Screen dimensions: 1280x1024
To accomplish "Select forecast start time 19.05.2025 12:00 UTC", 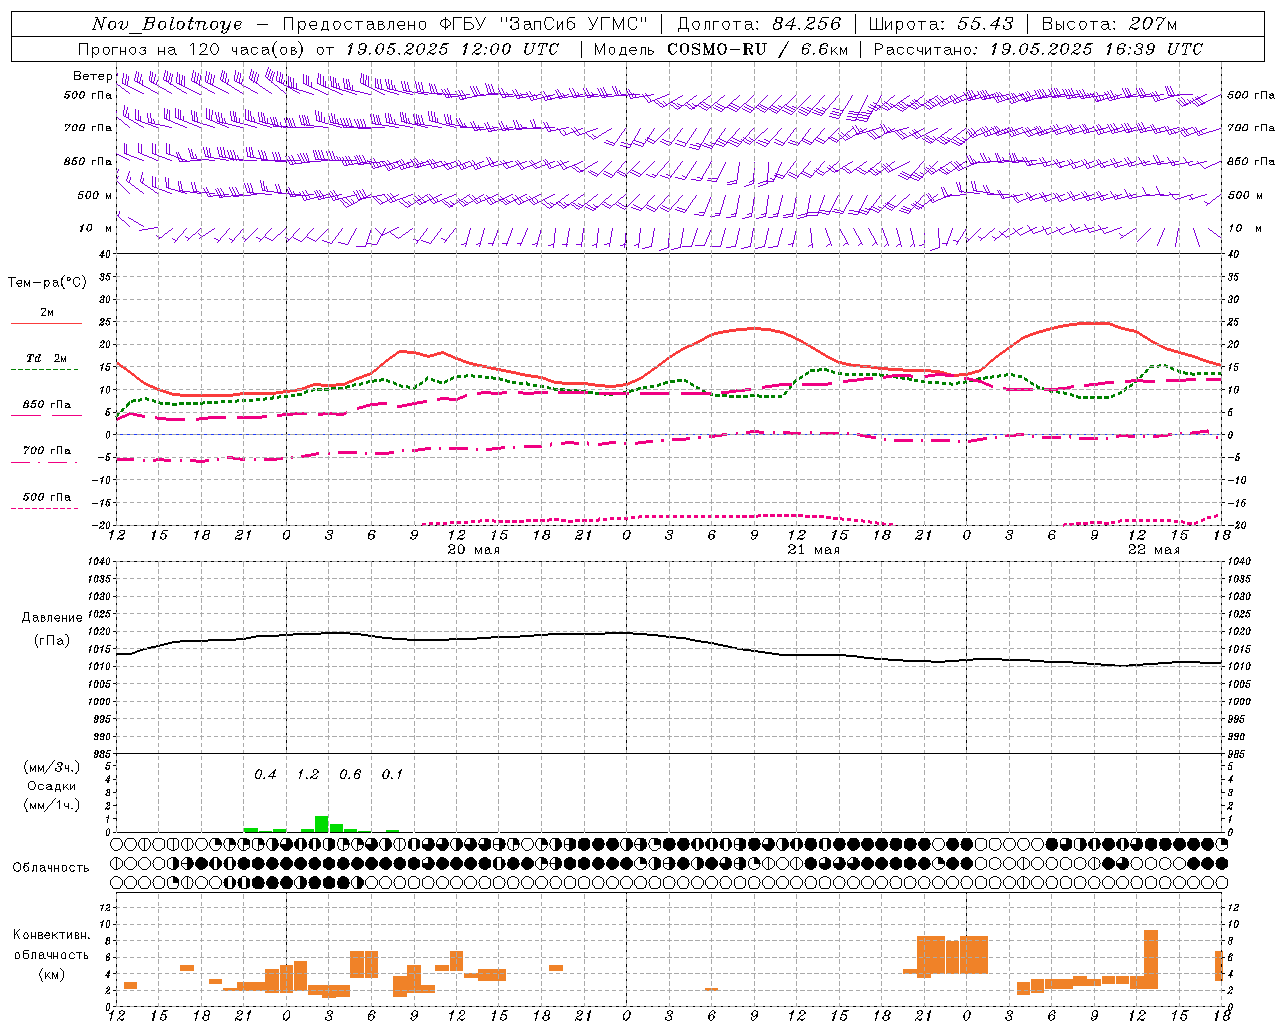I will pos(452,49).
